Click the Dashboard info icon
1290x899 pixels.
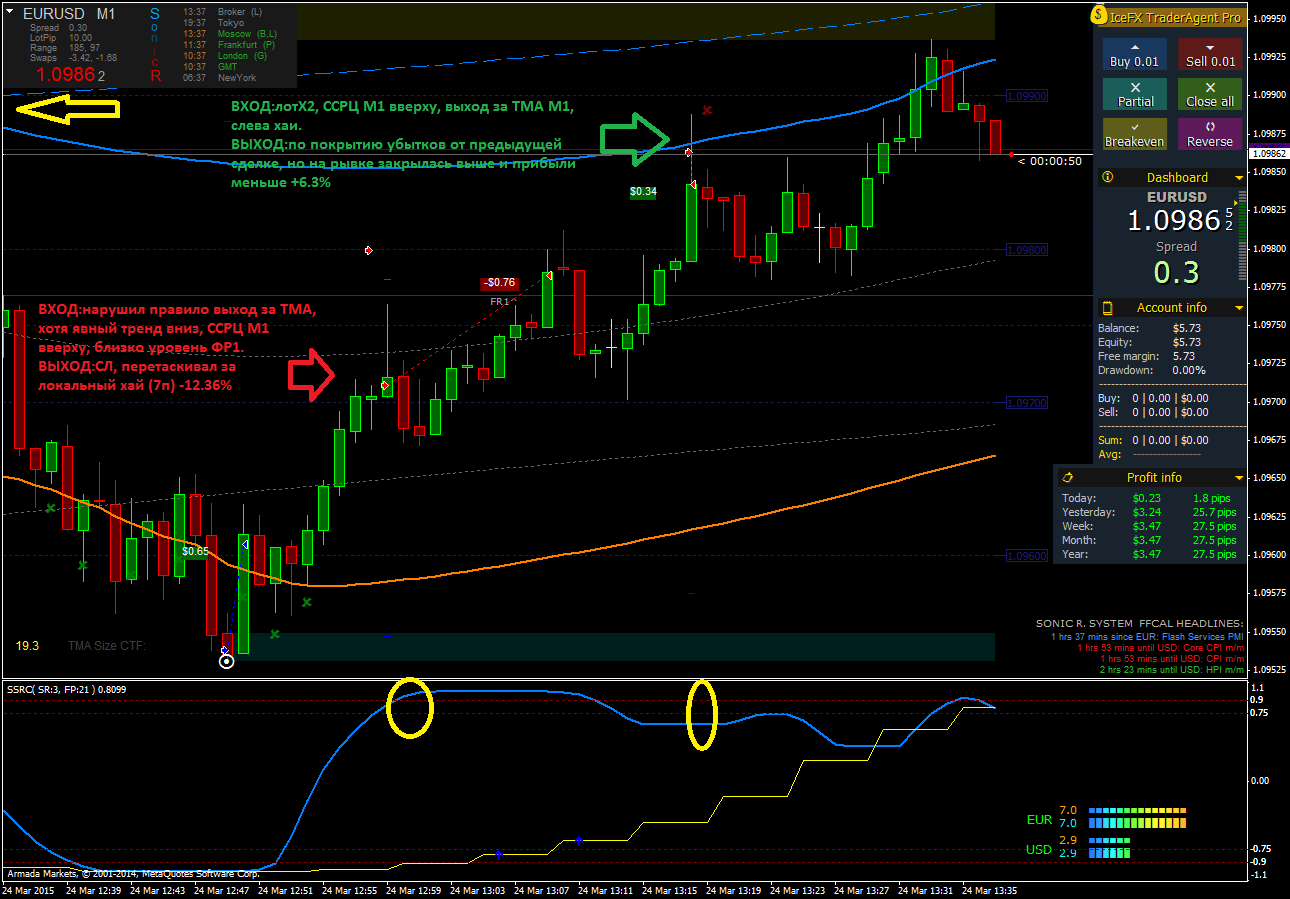click(1108, 177)
